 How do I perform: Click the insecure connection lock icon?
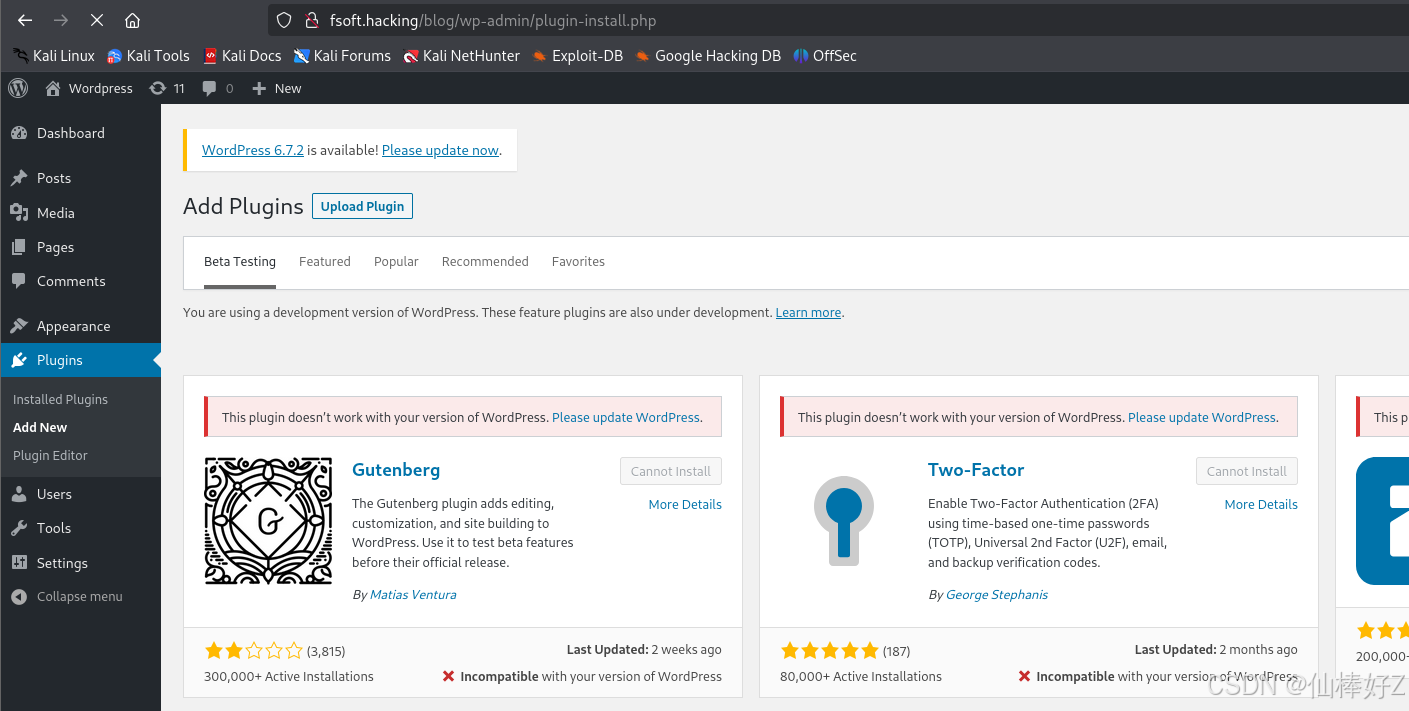(x=312, y=20)
